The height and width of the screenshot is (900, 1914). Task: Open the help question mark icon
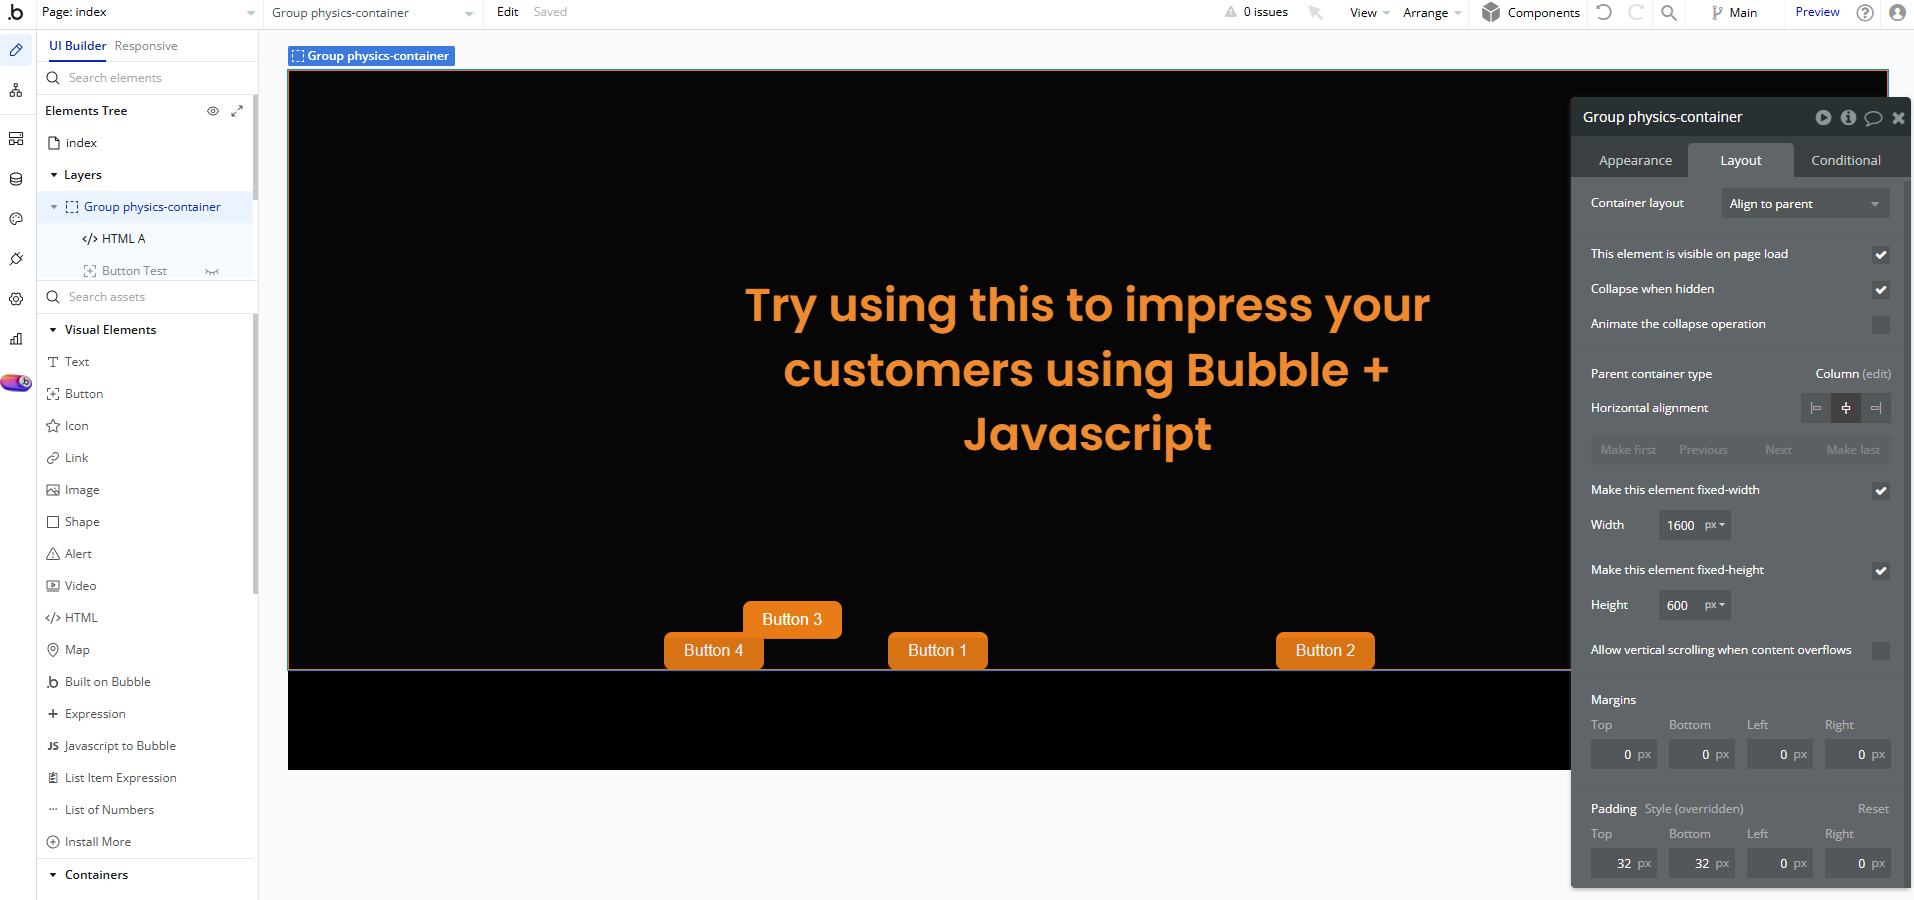pyautogui.click(x=1865, y=12)
